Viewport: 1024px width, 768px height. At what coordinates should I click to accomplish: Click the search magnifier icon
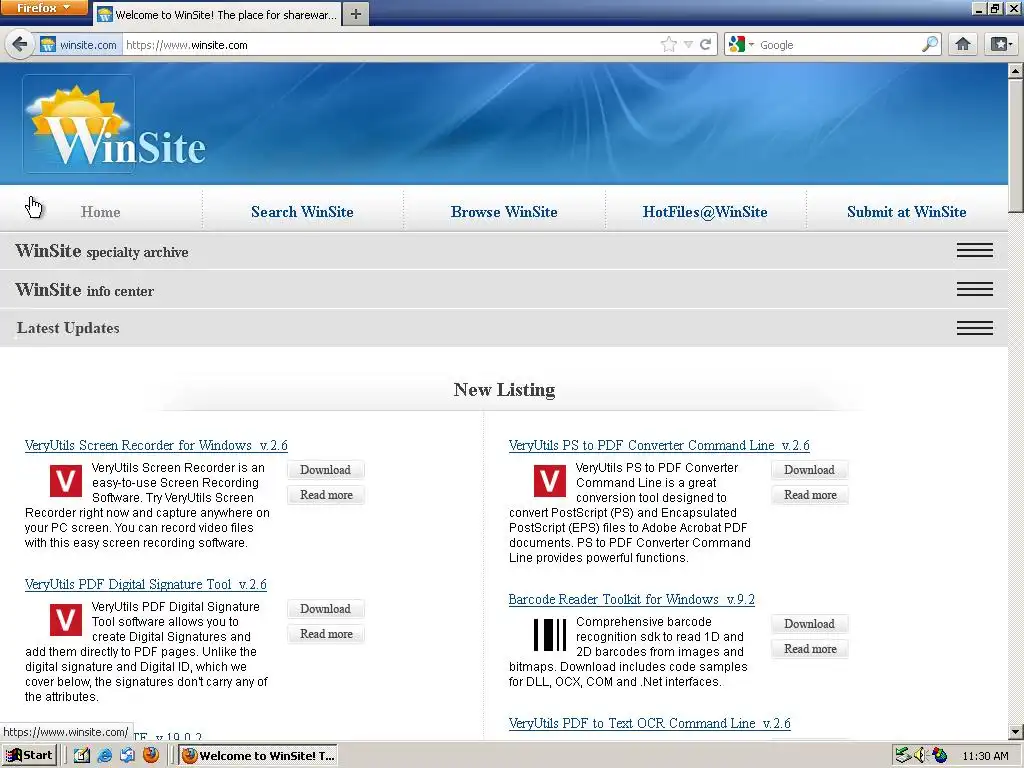tap(929, 44)
